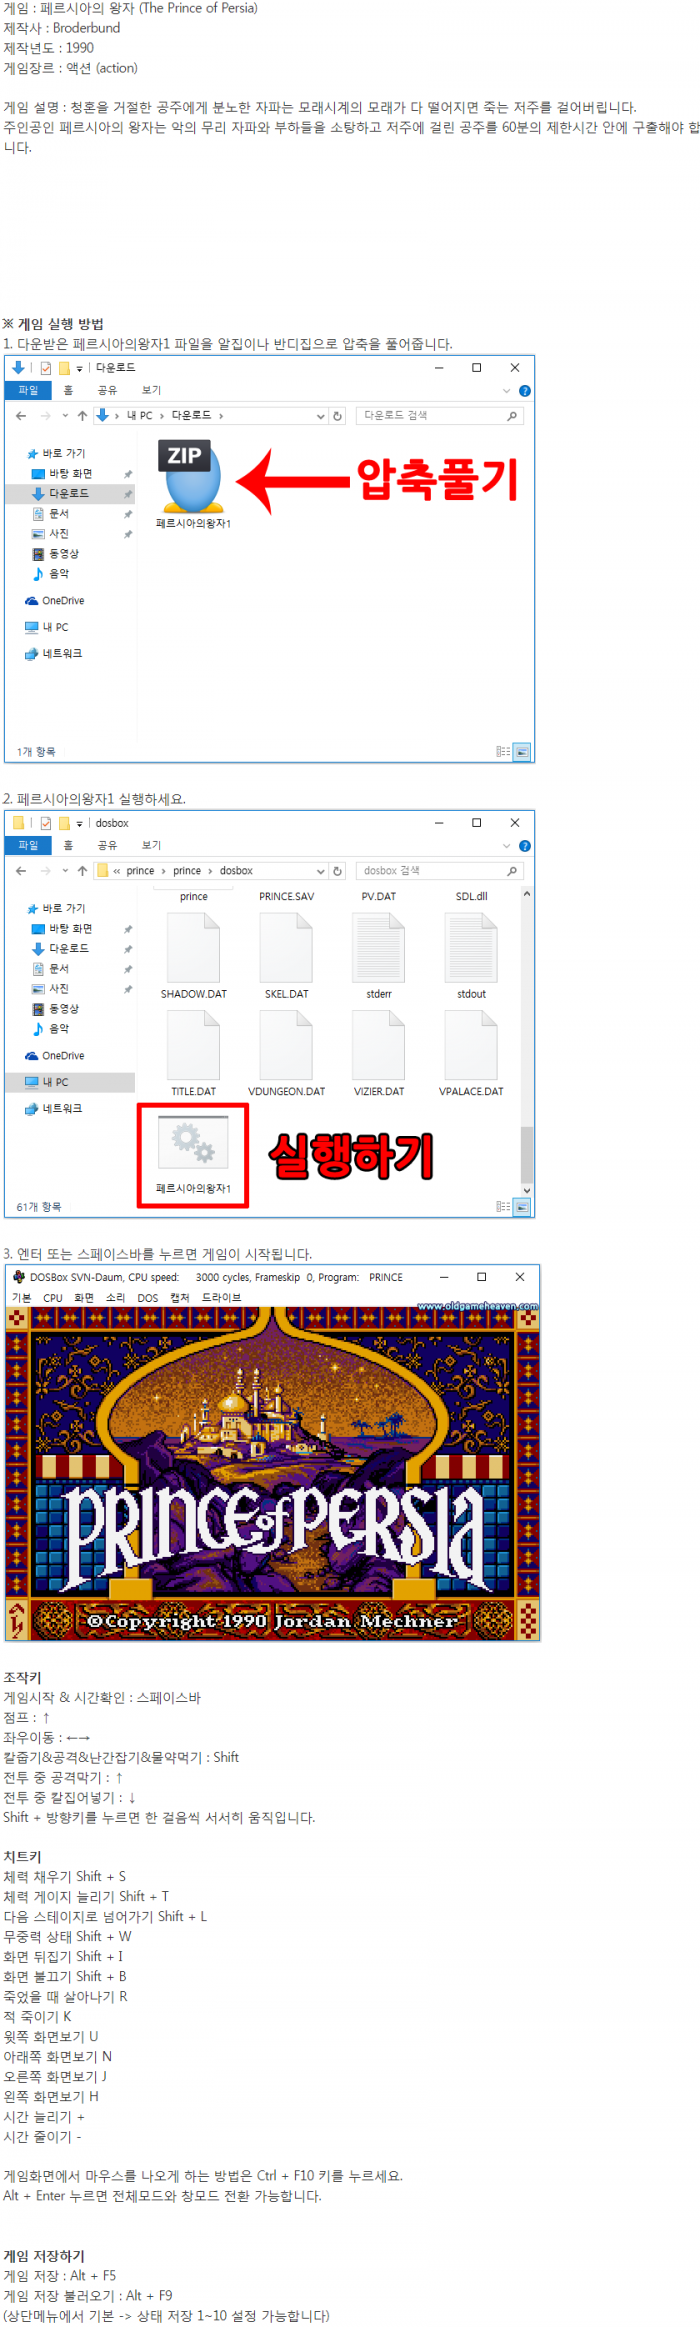Expand the ribbon chevron in dosbox window

tap(507, 846)
